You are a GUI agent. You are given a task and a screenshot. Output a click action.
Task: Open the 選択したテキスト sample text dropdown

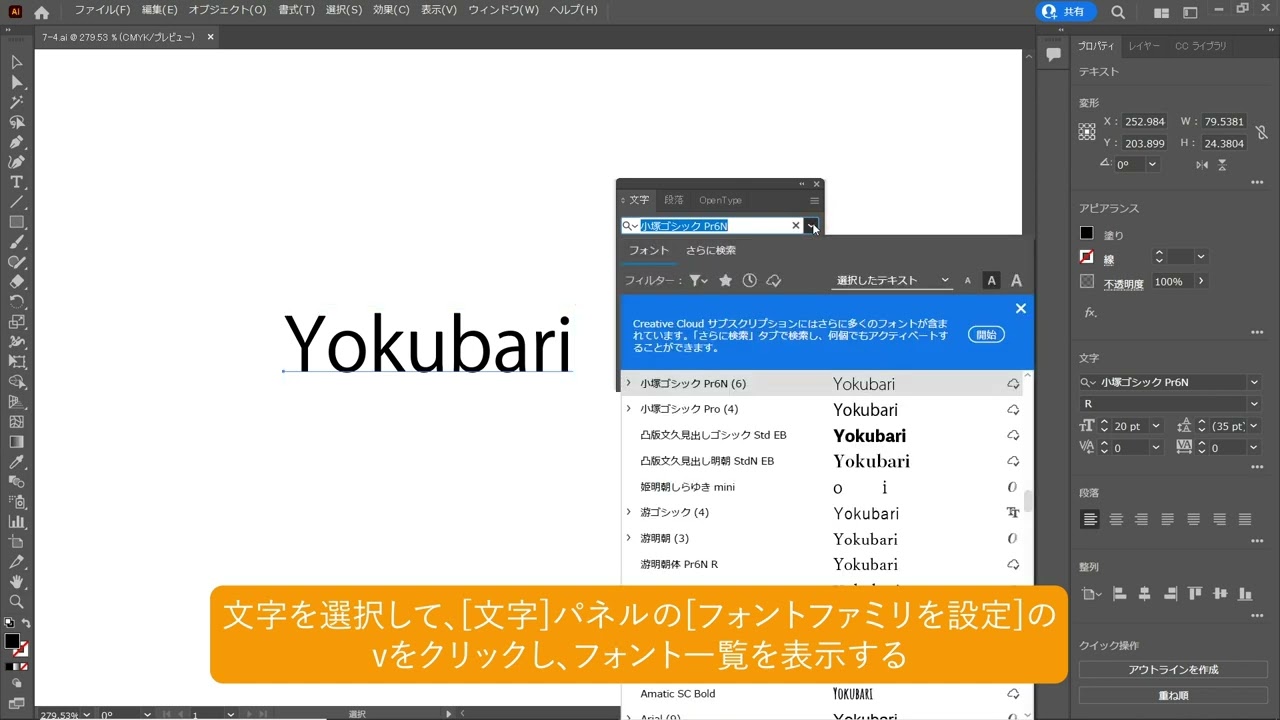892,281
